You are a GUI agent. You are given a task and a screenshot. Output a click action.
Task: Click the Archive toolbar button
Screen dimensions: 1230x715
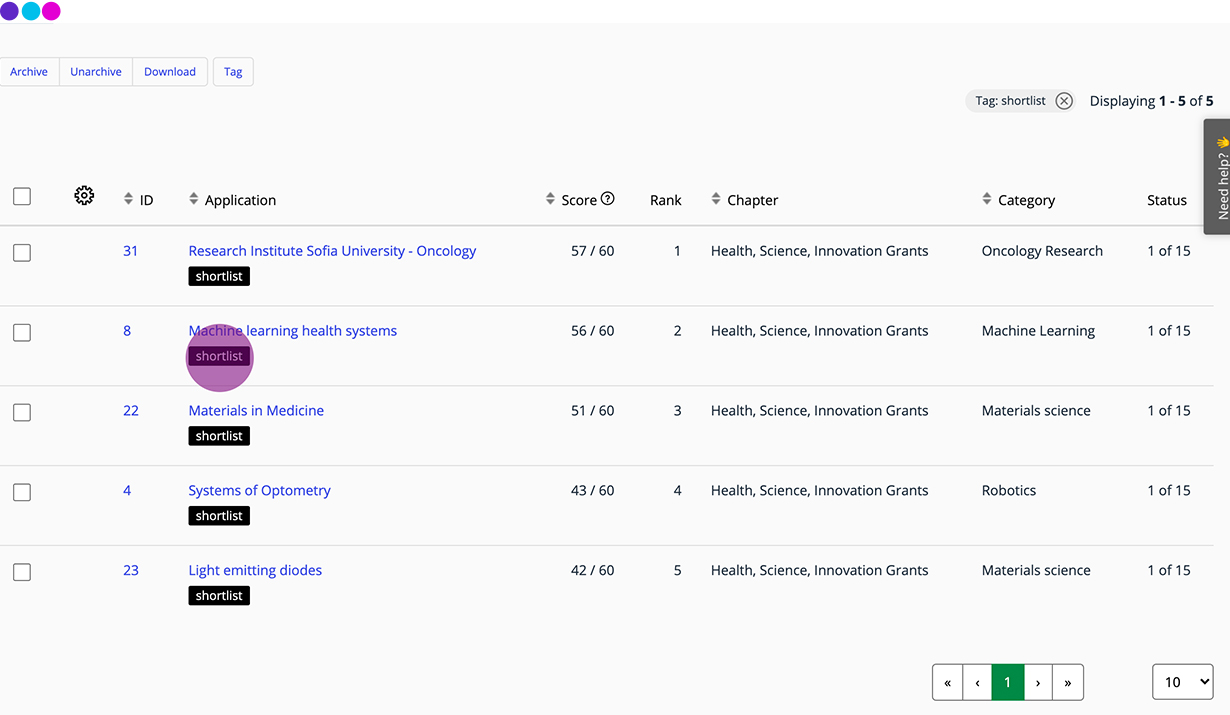29,72
